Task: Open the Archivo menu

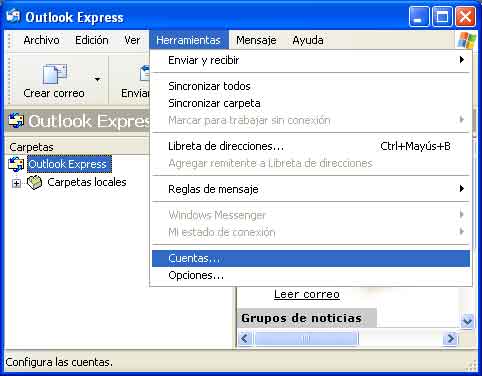Action: pos(41,40)
